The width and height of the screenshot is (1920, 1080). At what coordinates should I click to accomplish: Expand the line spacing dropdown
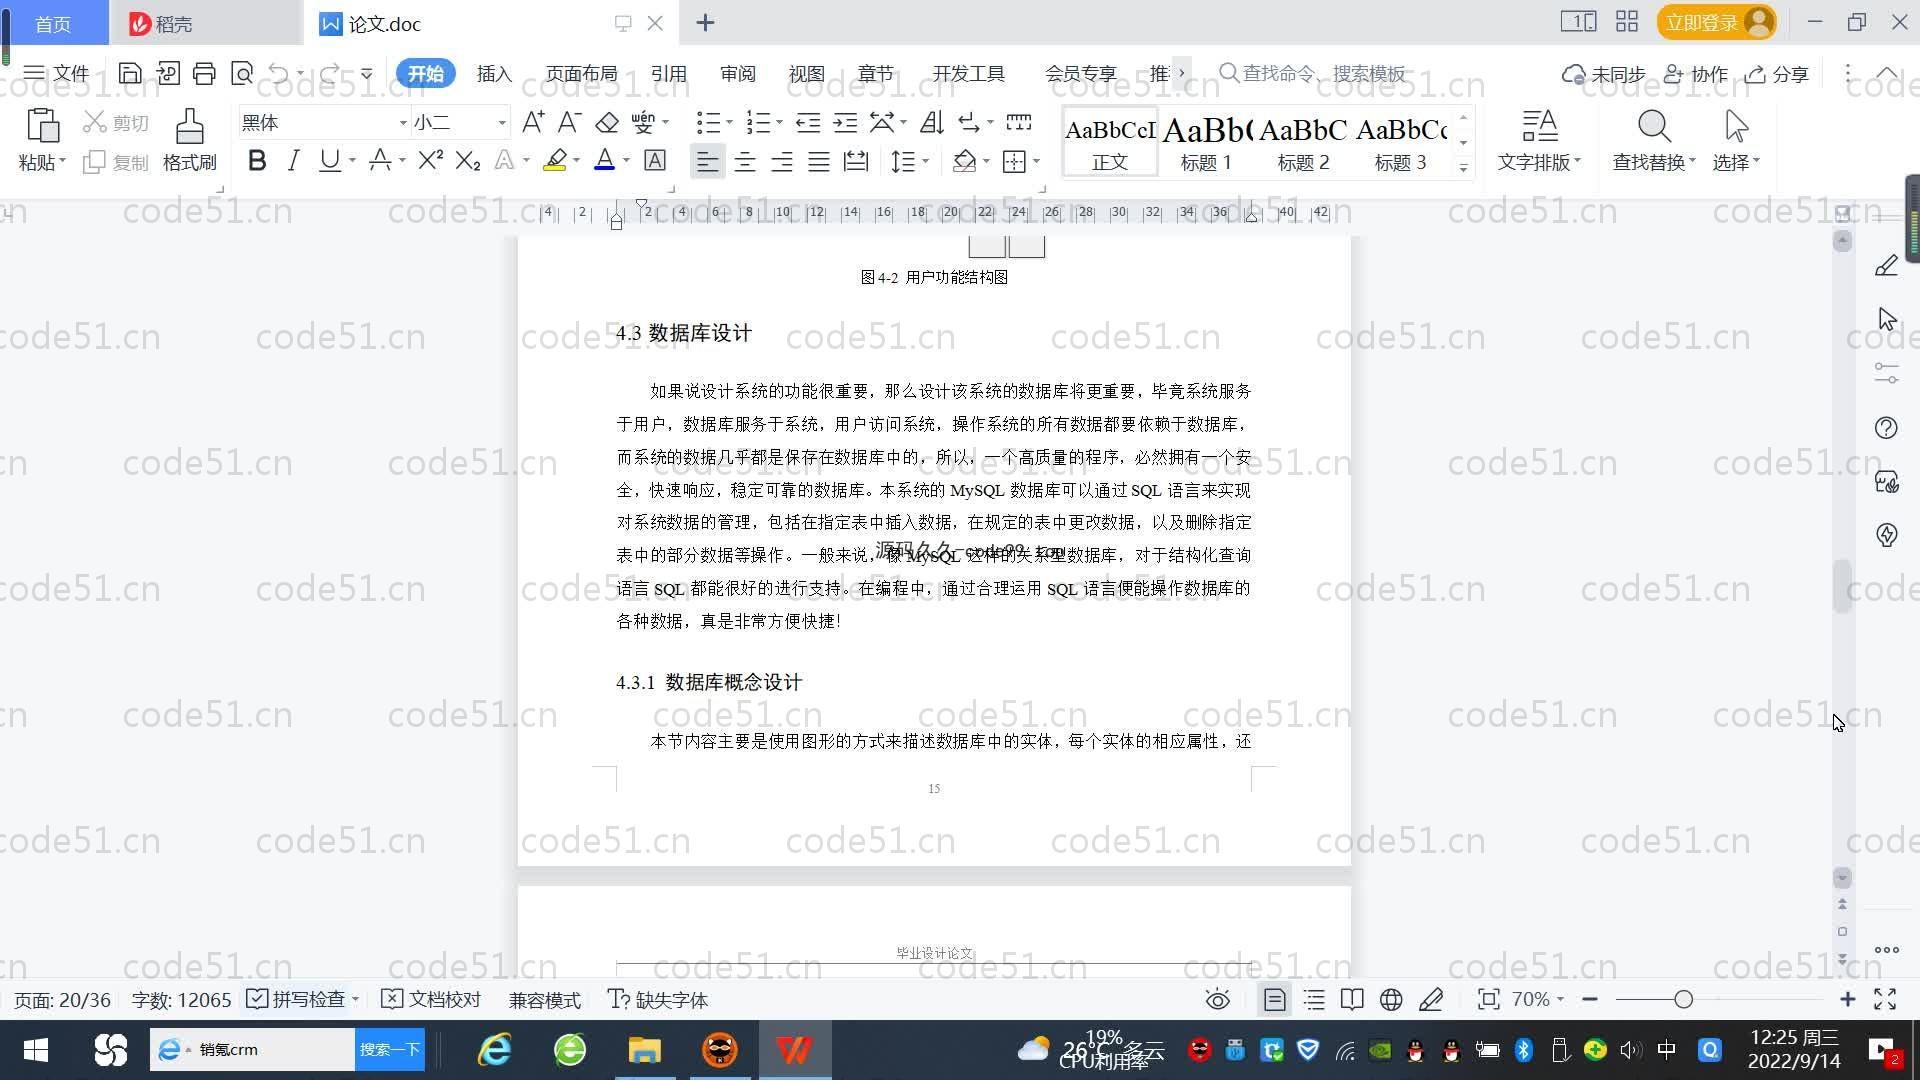coord(926,161)
